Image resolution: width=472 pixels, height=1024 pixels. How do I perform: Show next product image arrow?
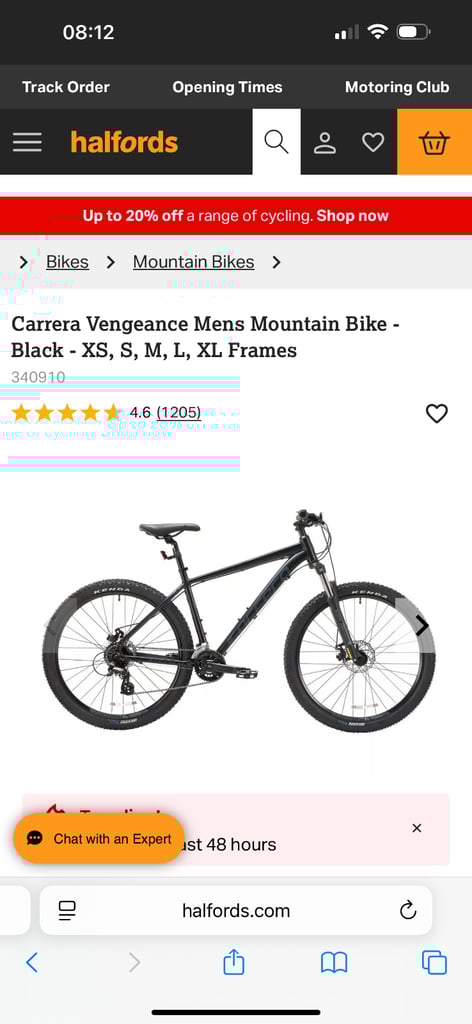[422, 626]
